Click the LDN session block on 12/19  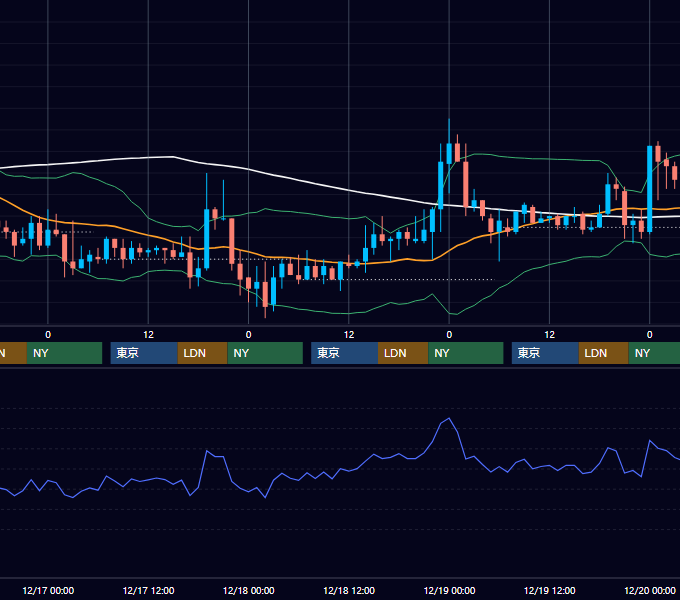(604, 353)
